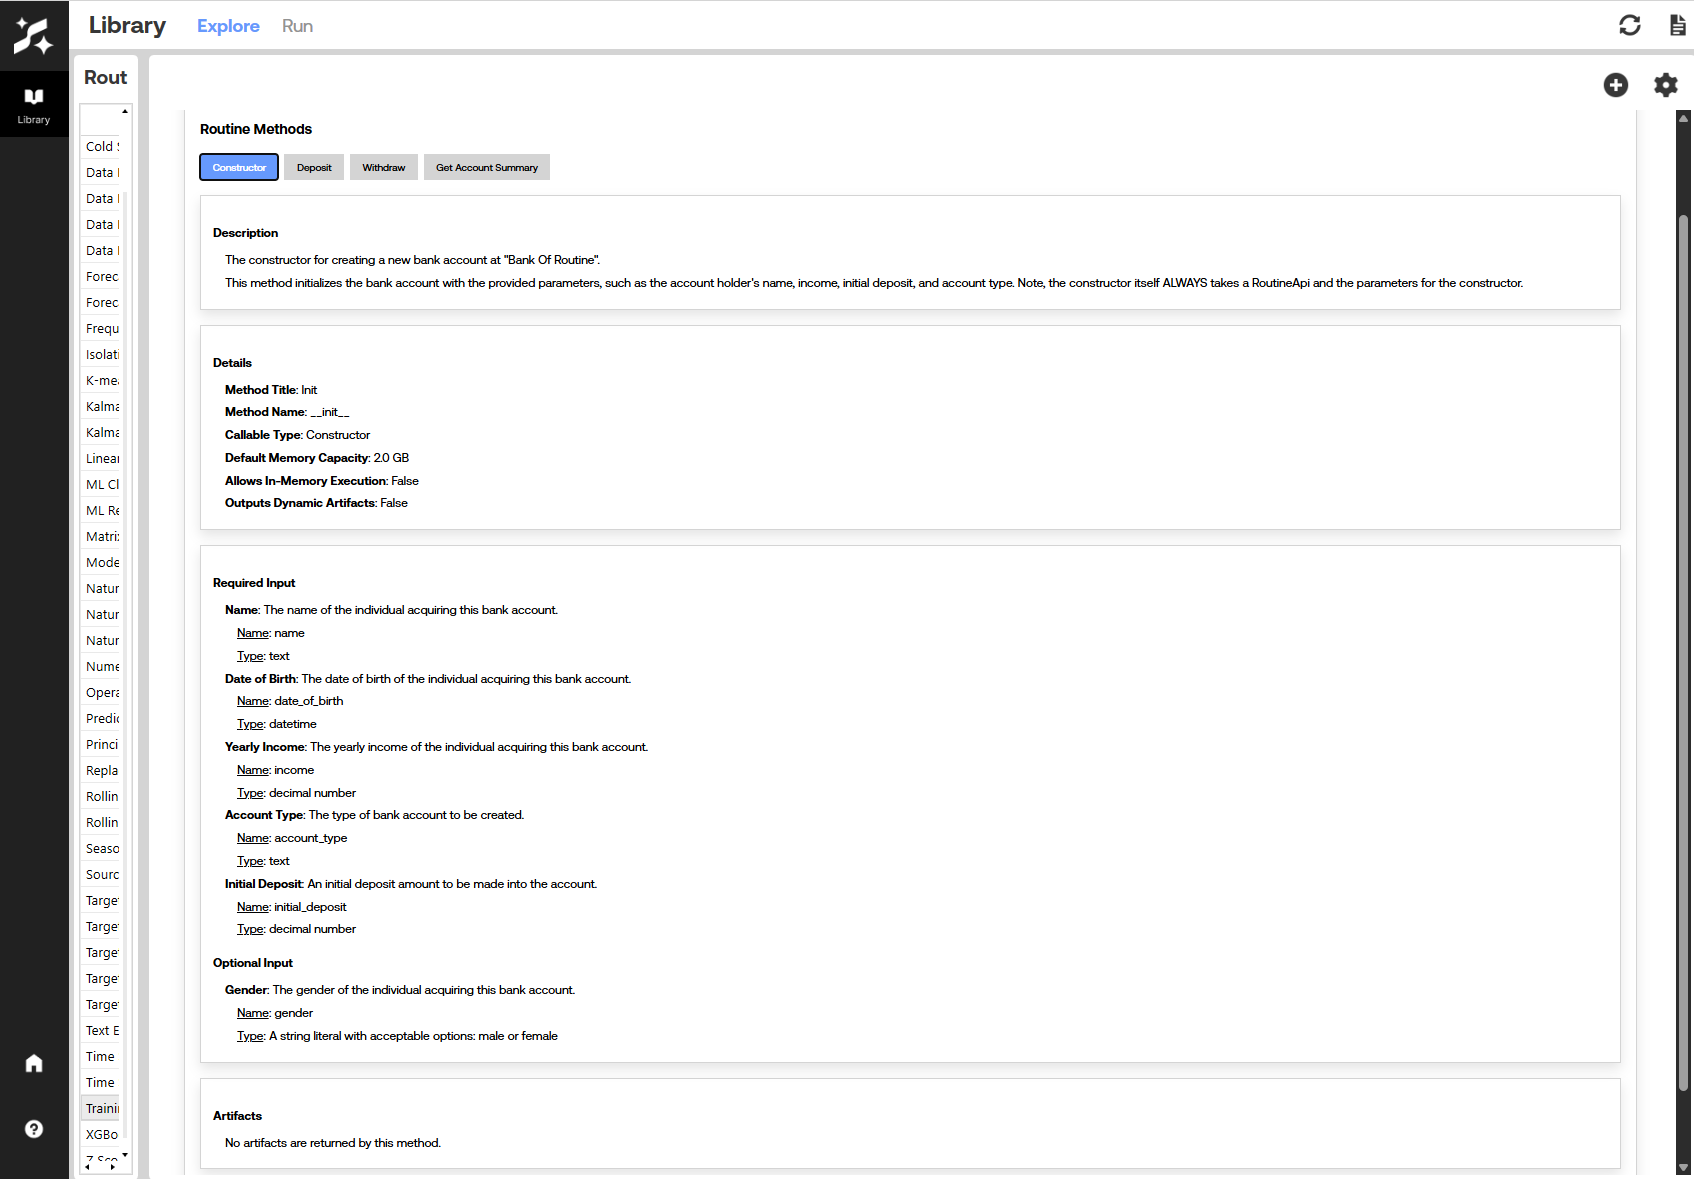Screen dimensions: 1694x1179
Task: Click the sidebar list's scroll-up arrow
Action: [124, 112]
